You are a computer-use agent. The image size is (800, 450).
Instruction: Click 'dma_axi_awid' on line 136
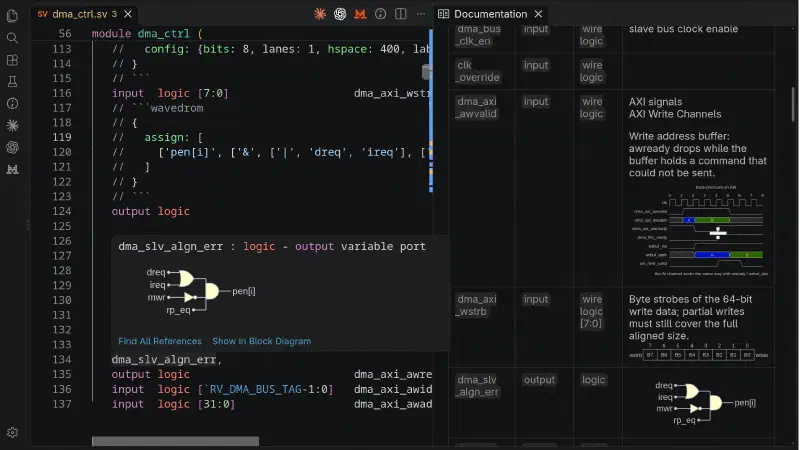[x=393, y=389]
